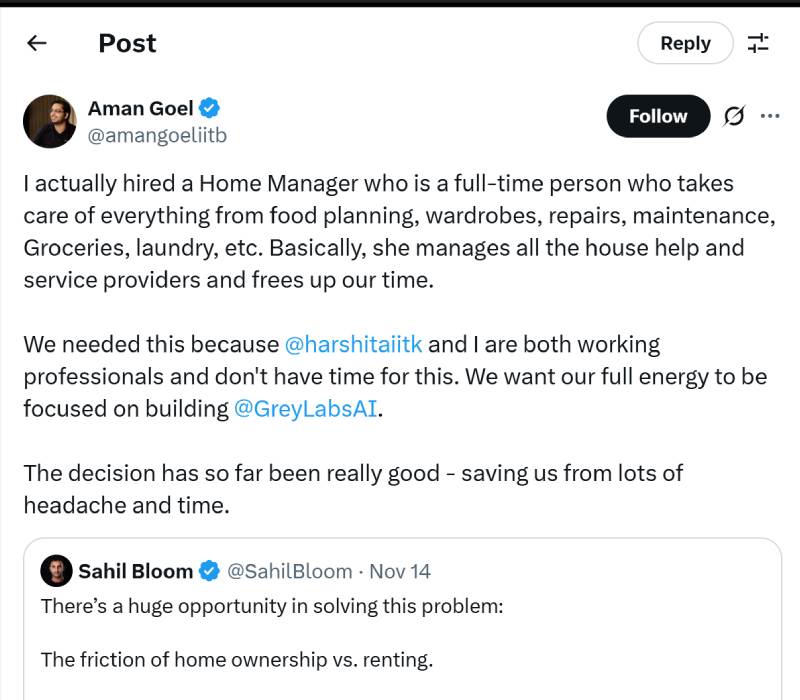Open the Nov 14 timestamp link

pos(400,571)
